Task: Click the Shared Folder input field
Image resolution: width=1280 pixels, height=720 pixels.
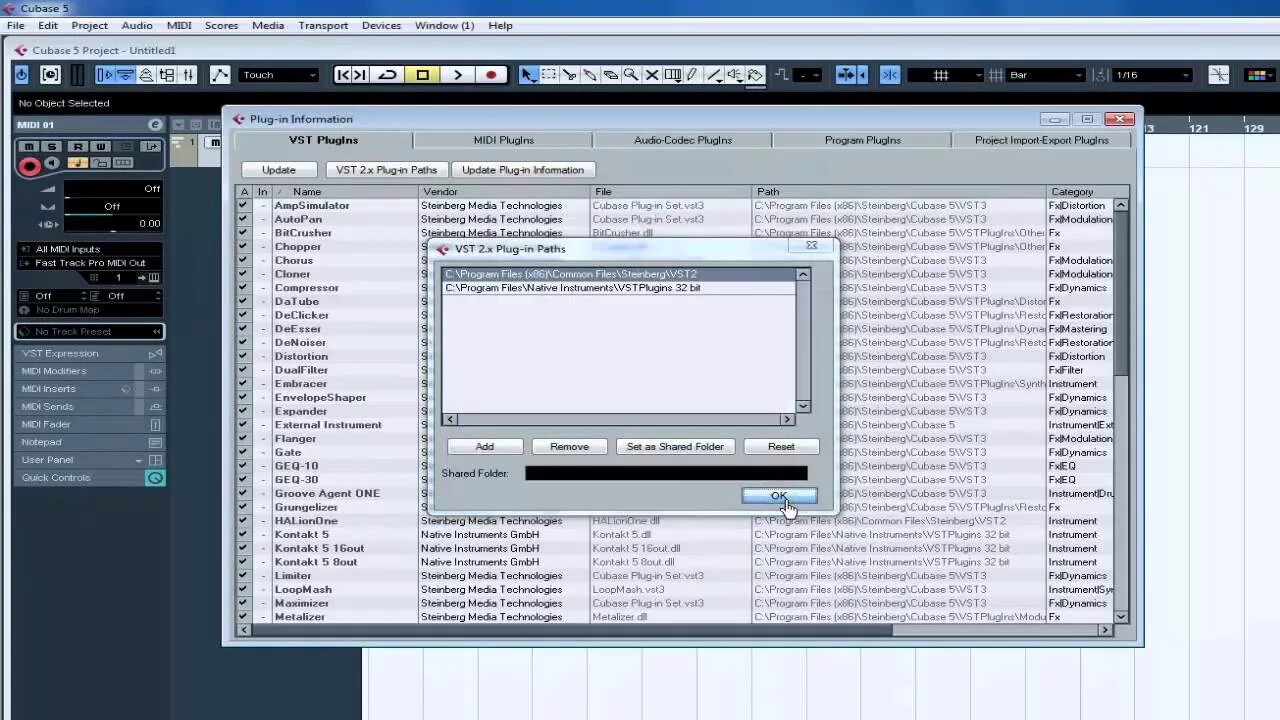Action: 666,473
